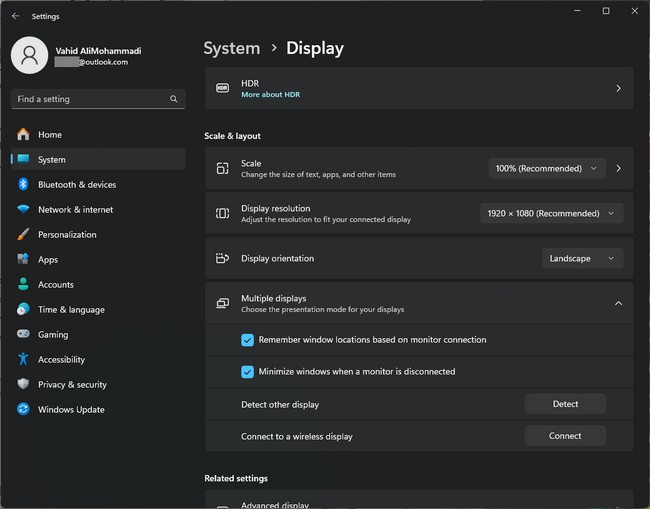This screenshot has width=650, height=509.
Task: Click Detect other display label
Action: pos(280,405)
